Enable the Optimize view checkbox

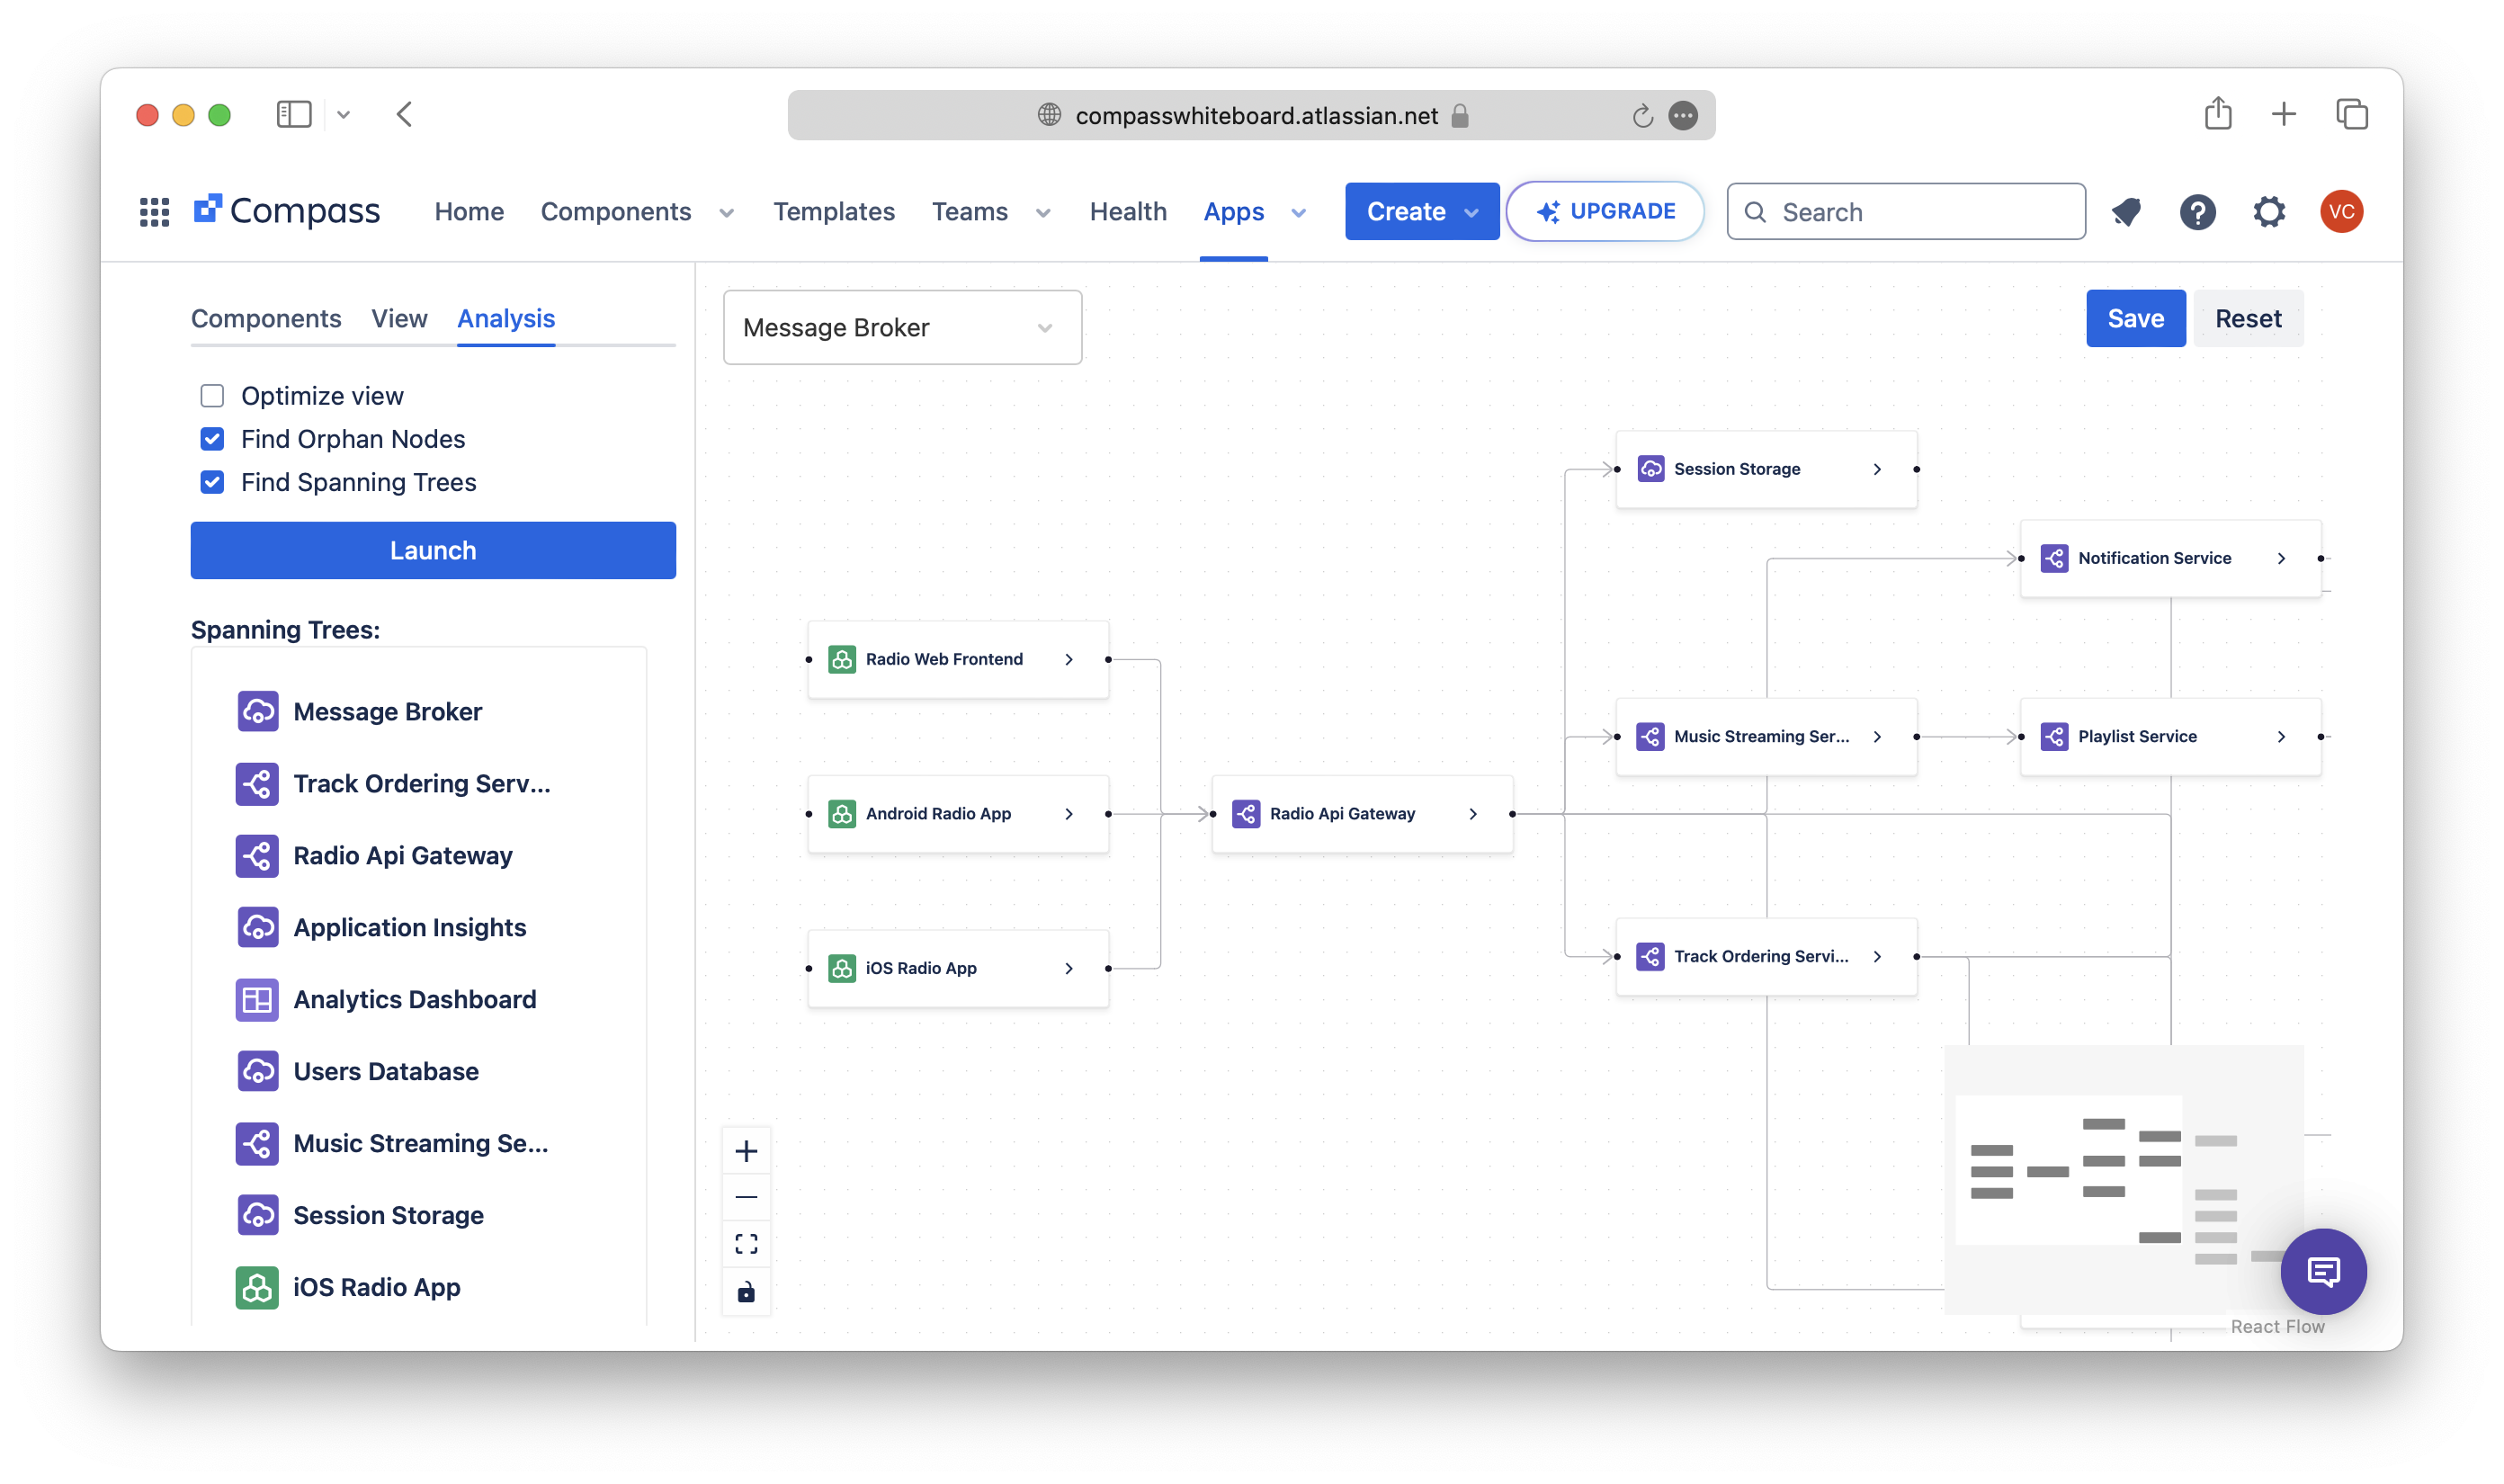[212, 396]
